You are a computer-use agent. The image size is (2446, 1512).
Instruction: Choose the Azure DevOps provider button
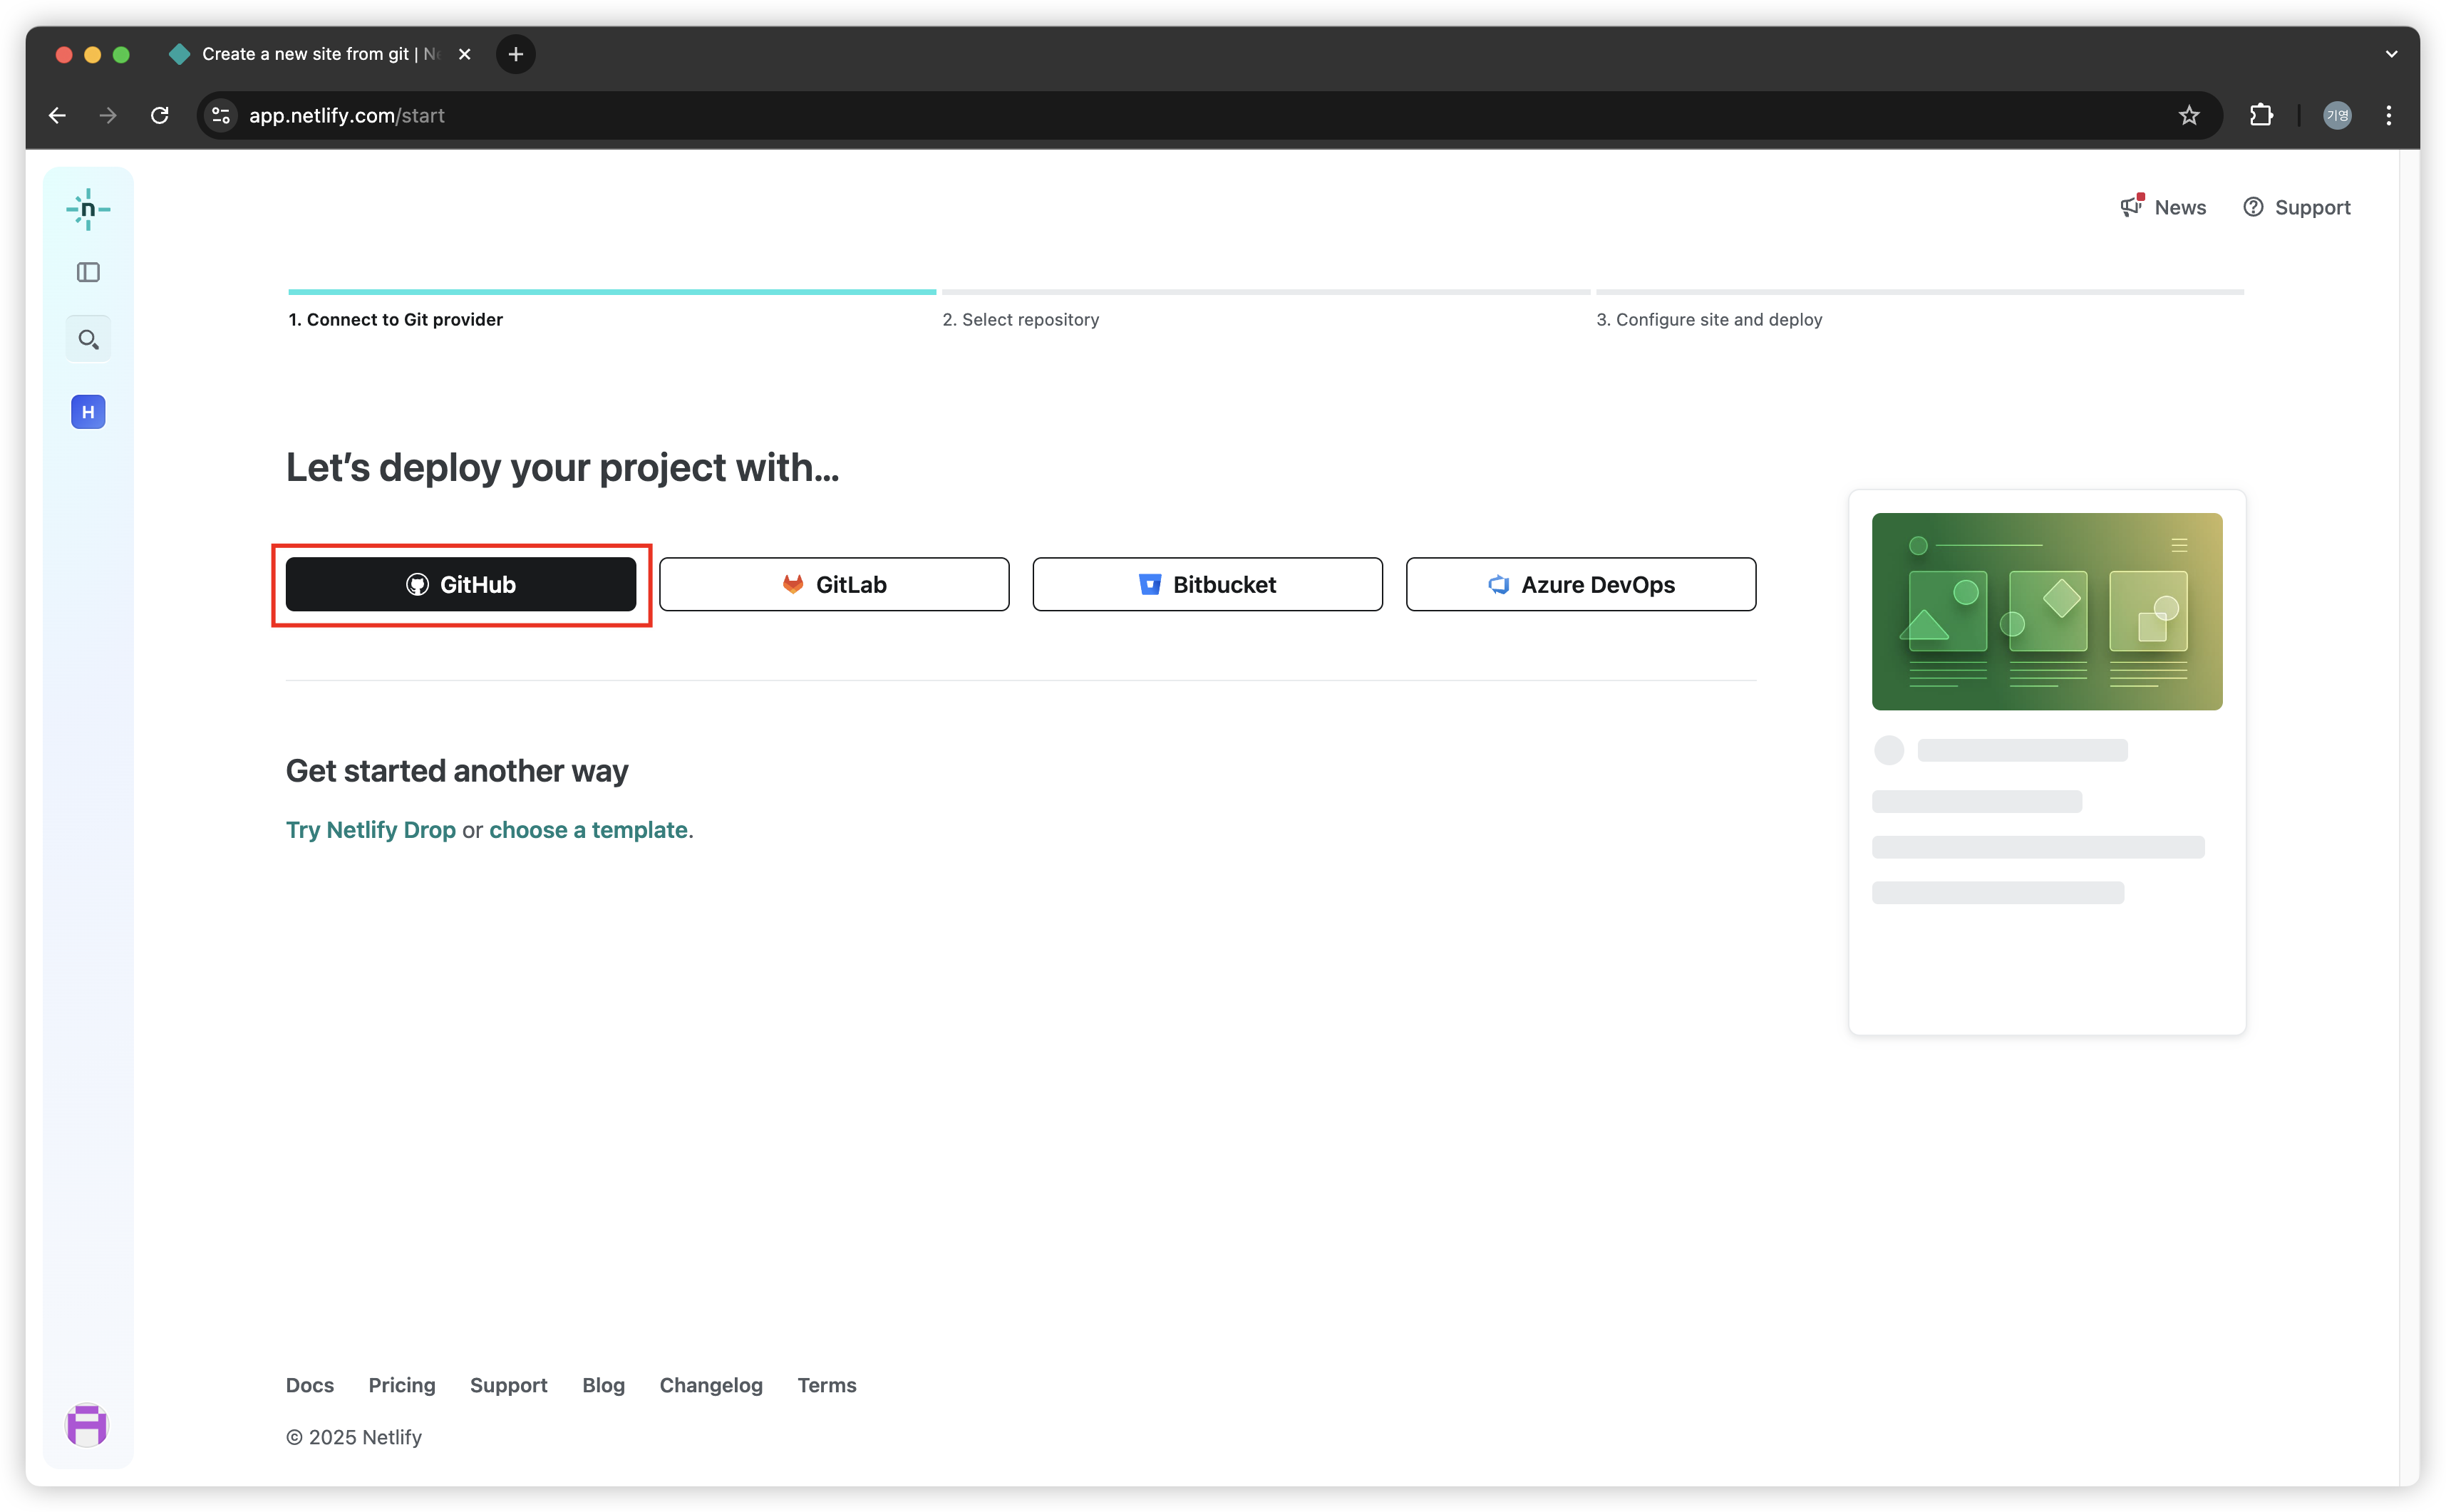point(1581,584)
